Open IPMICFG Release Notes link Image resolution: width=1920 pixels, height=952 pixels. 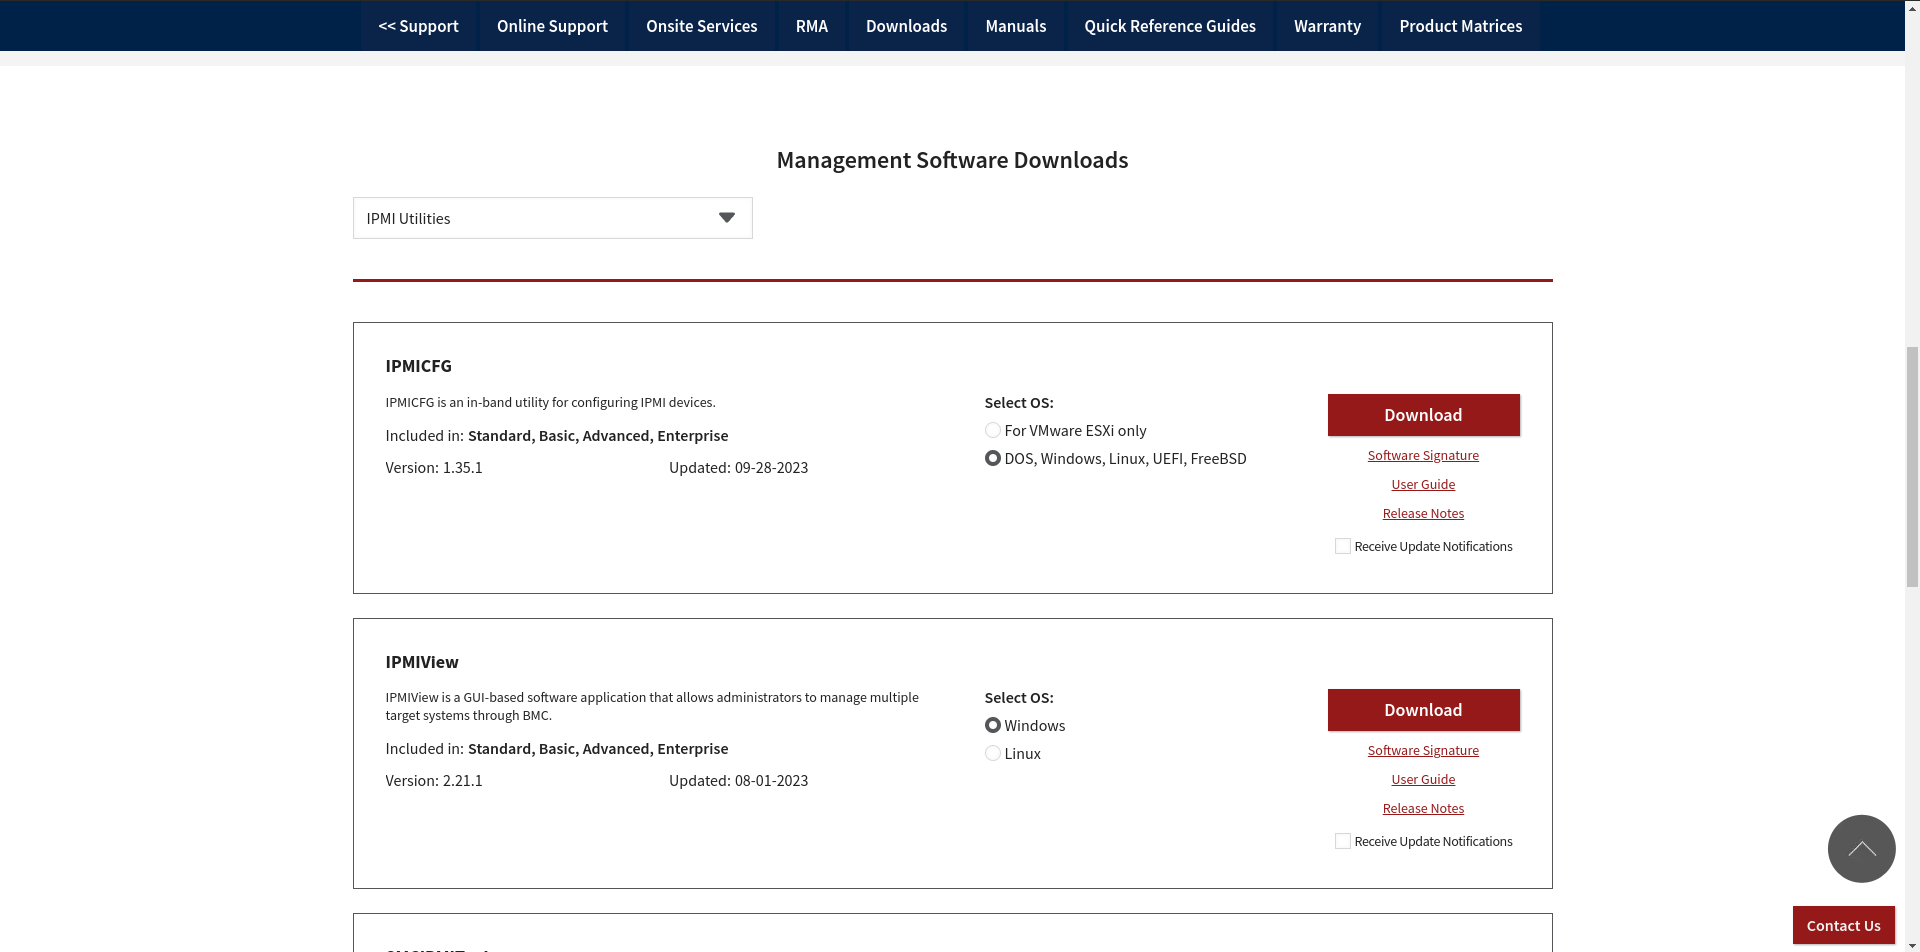pos(1423,513)
